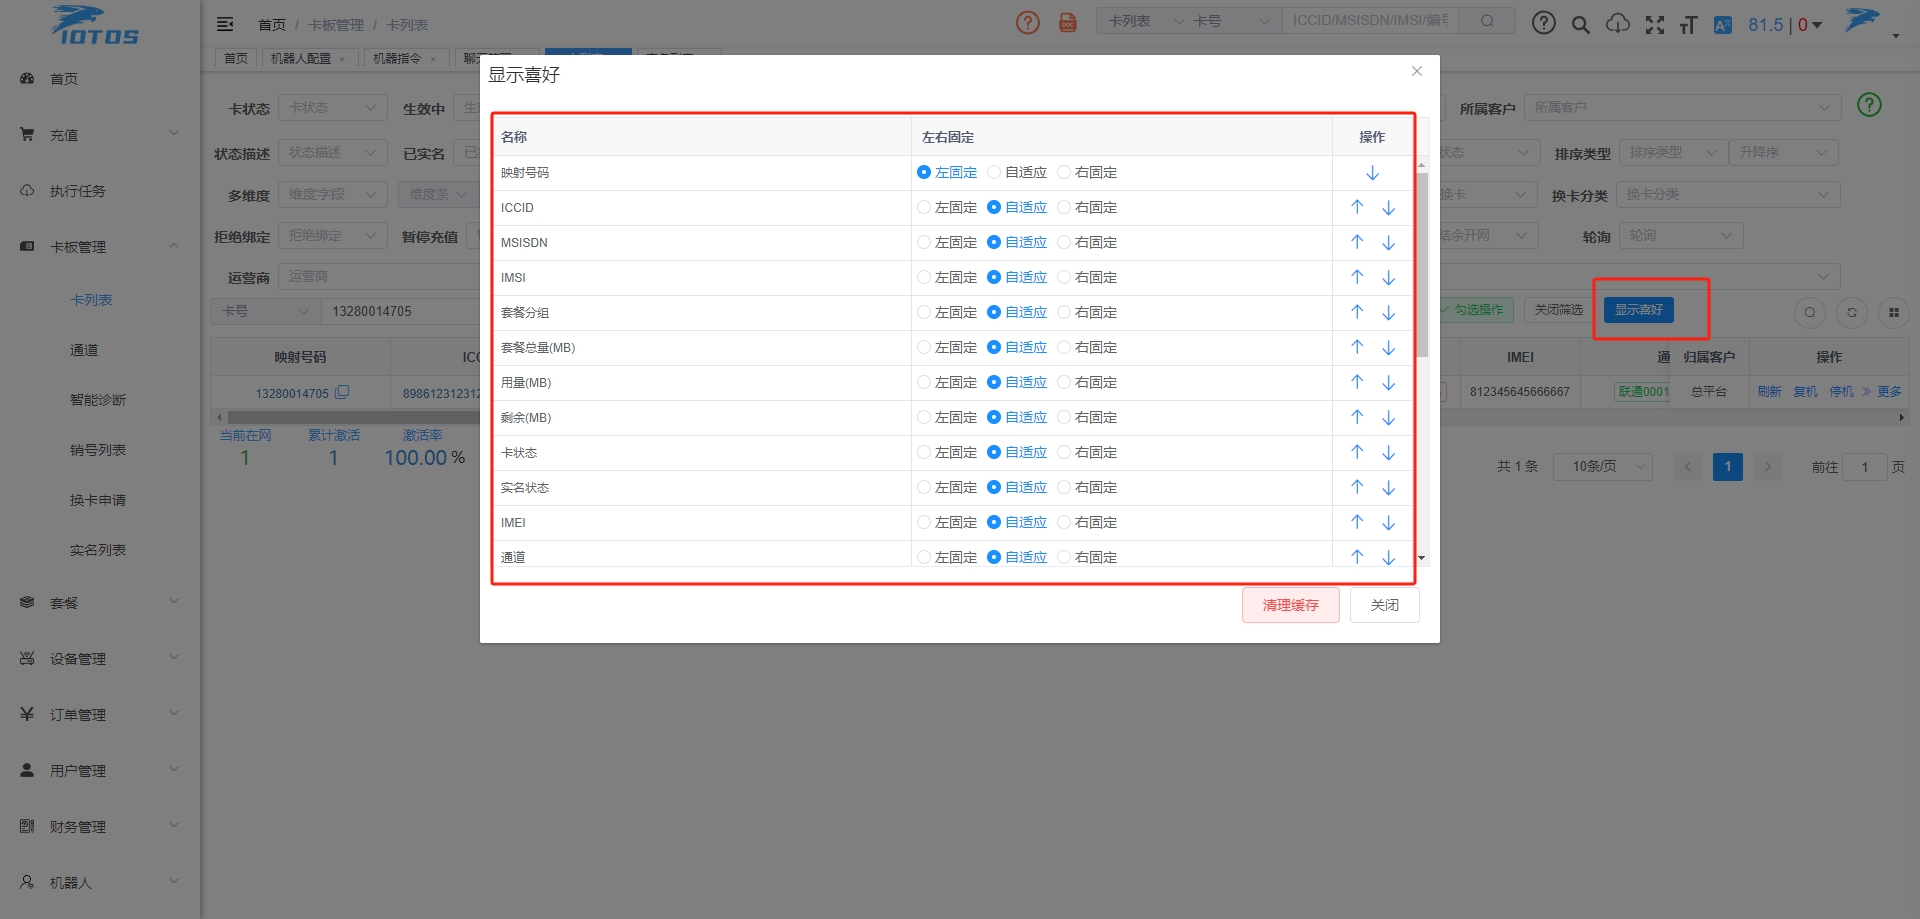
Task: Click the refresh circle icon above table
Action: tap(1852, 313)
